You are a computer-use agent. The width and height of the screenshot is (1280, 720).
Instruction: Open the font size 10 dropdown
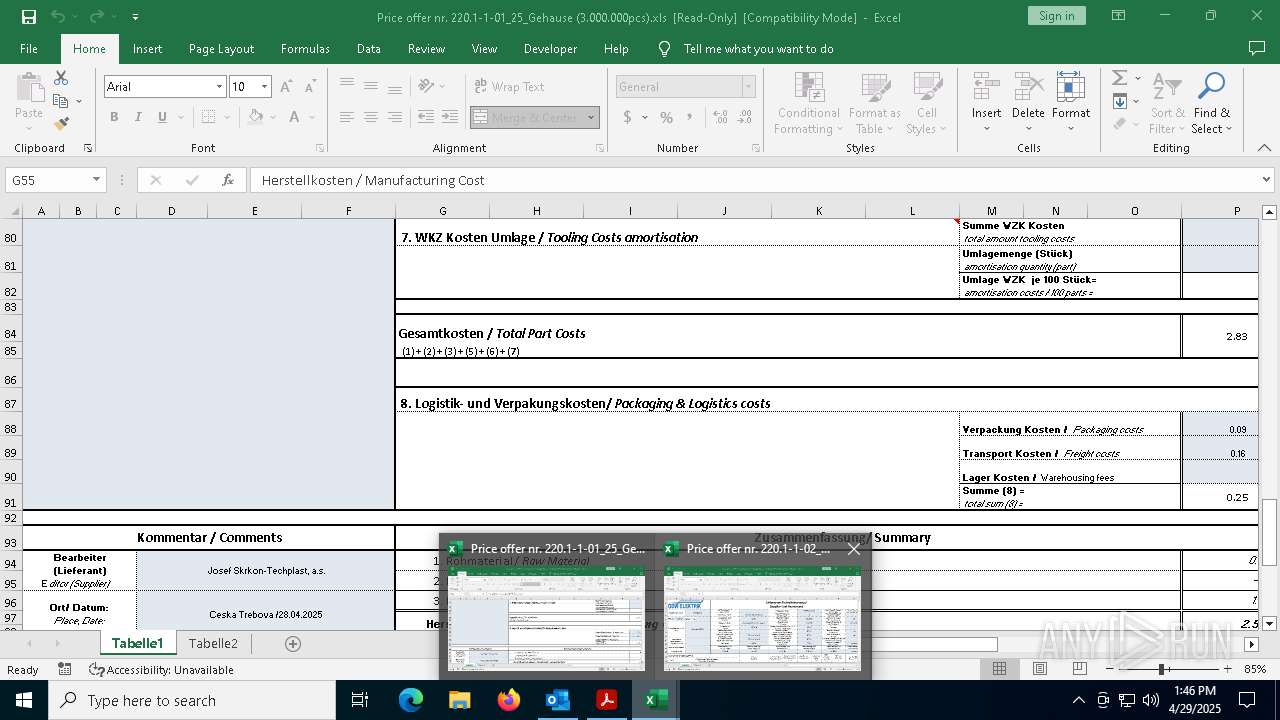[x=264, y=87]
